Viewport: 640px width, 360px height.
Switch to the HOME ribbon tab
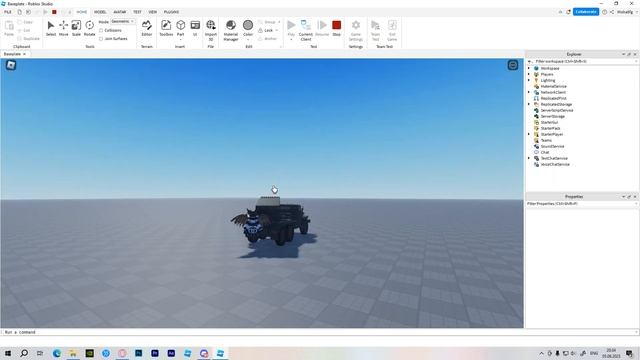pos(82,12)
